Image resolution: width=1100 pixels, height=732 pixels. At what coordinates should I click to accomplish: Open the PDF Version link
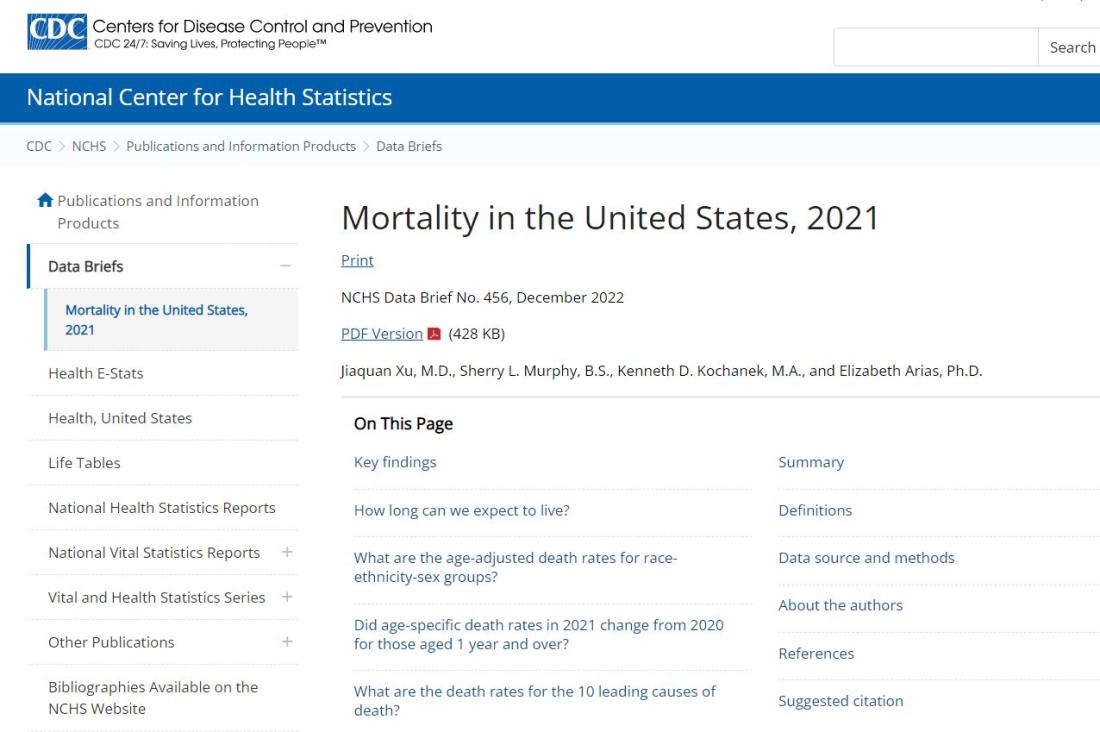click(382, 333)
